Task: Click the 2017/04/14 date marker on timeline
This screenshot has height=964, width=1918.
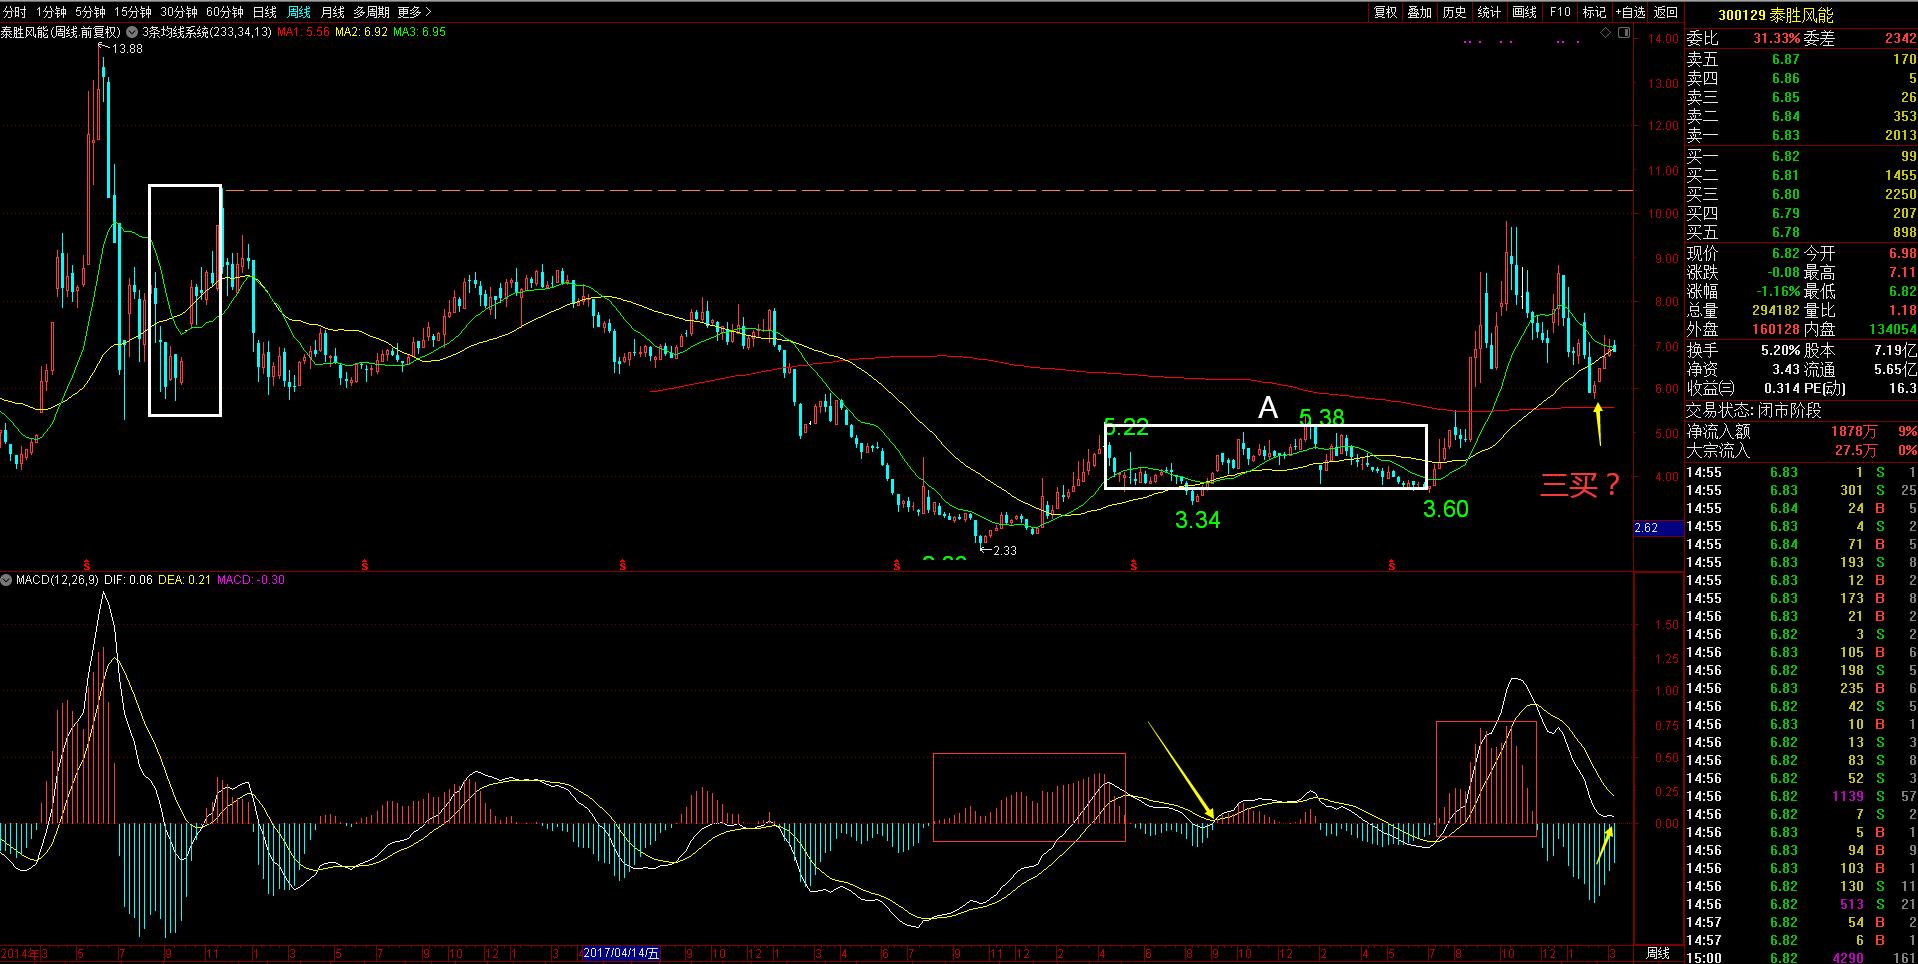Action: click(x=621, y=953)
